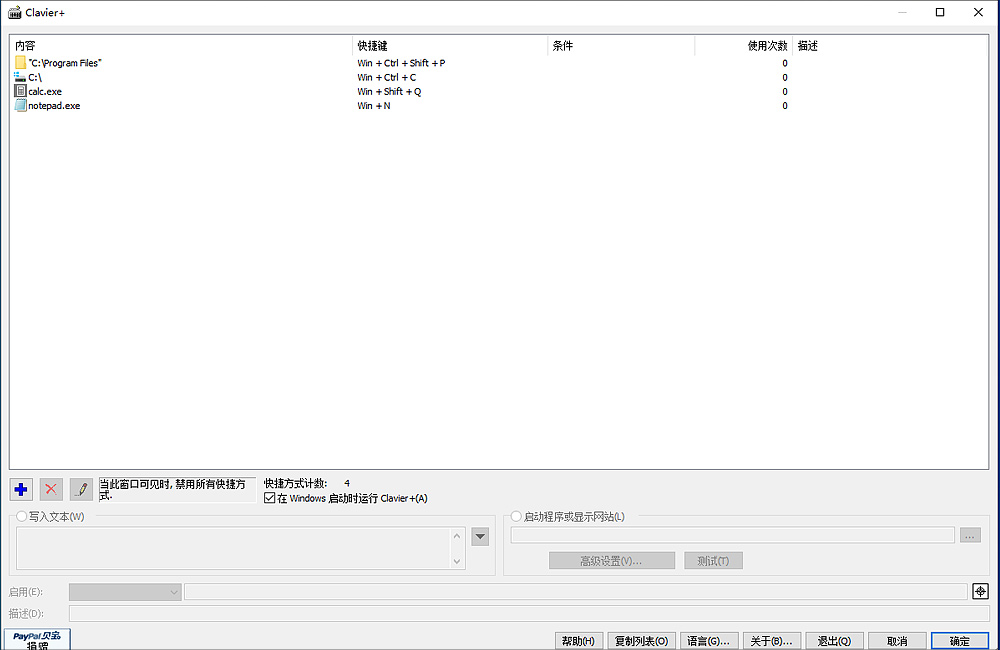Click the drive icon of the C:\ row
Image resolution: width=1000 pixels, height=650 pixels.
tap(20, 77)
